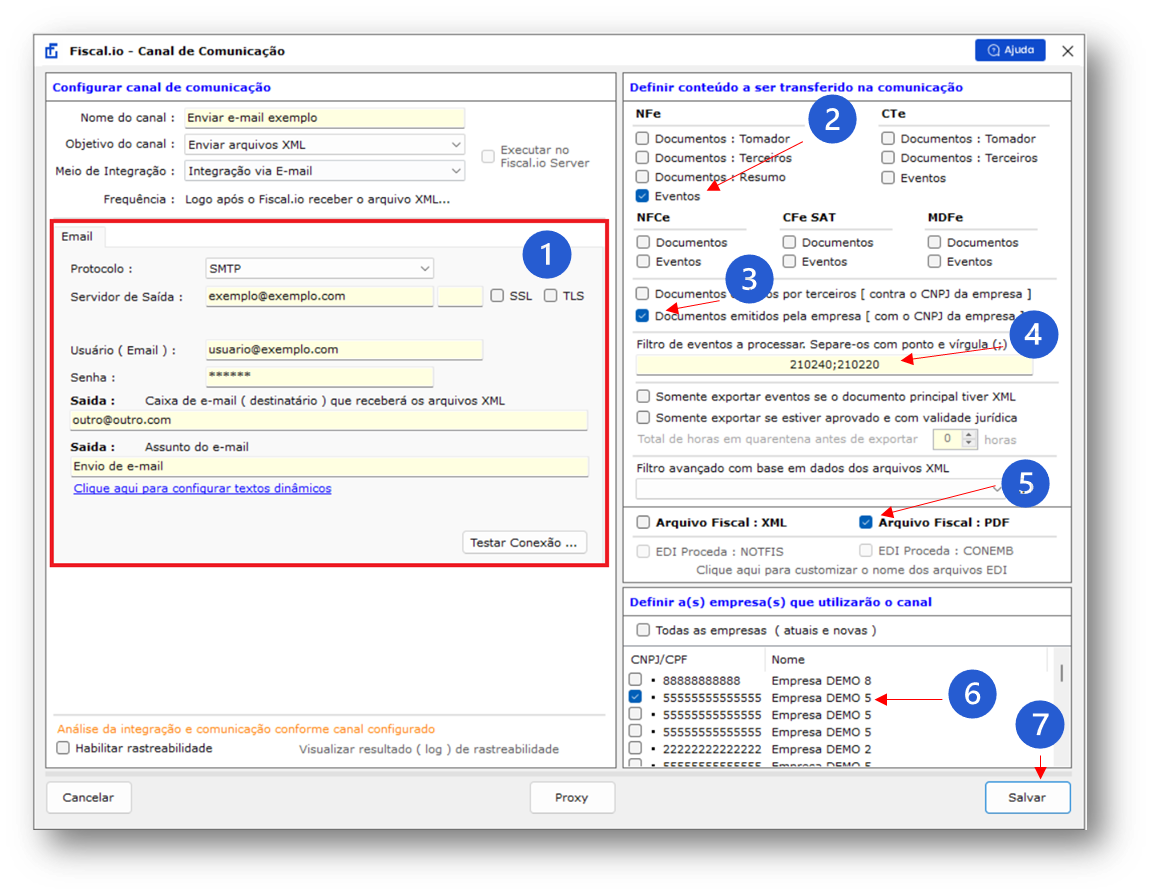Viewport: 1152px width, 895px height.
Task: Select the row 88888888888
Action: coord(836,680)
